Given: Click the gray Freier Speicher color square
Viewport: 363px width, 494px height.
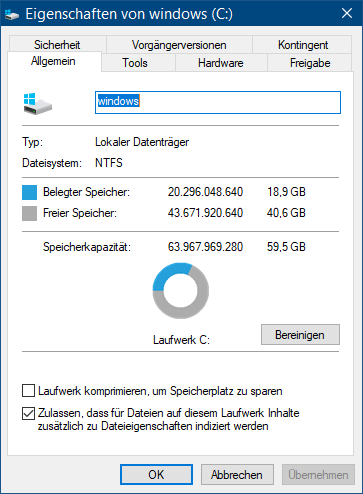Looking at the screenshot, I should pyautogui.click(x=29, y=213).
